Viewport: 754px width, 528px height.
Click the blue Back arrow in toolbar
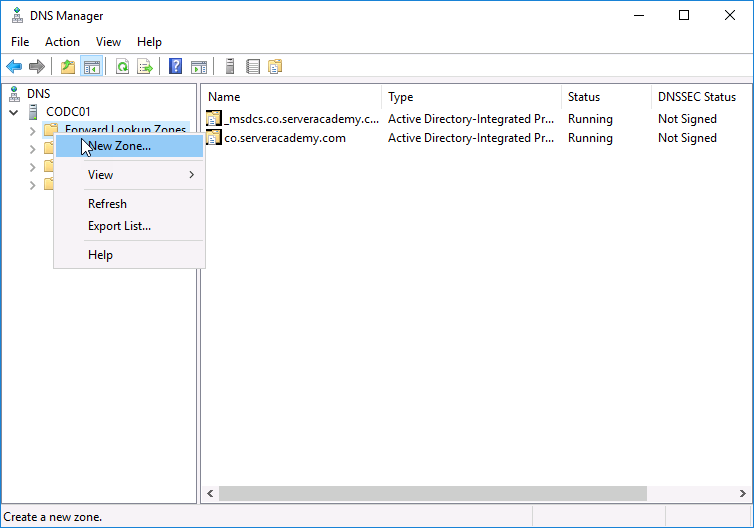tap(14, 67)
